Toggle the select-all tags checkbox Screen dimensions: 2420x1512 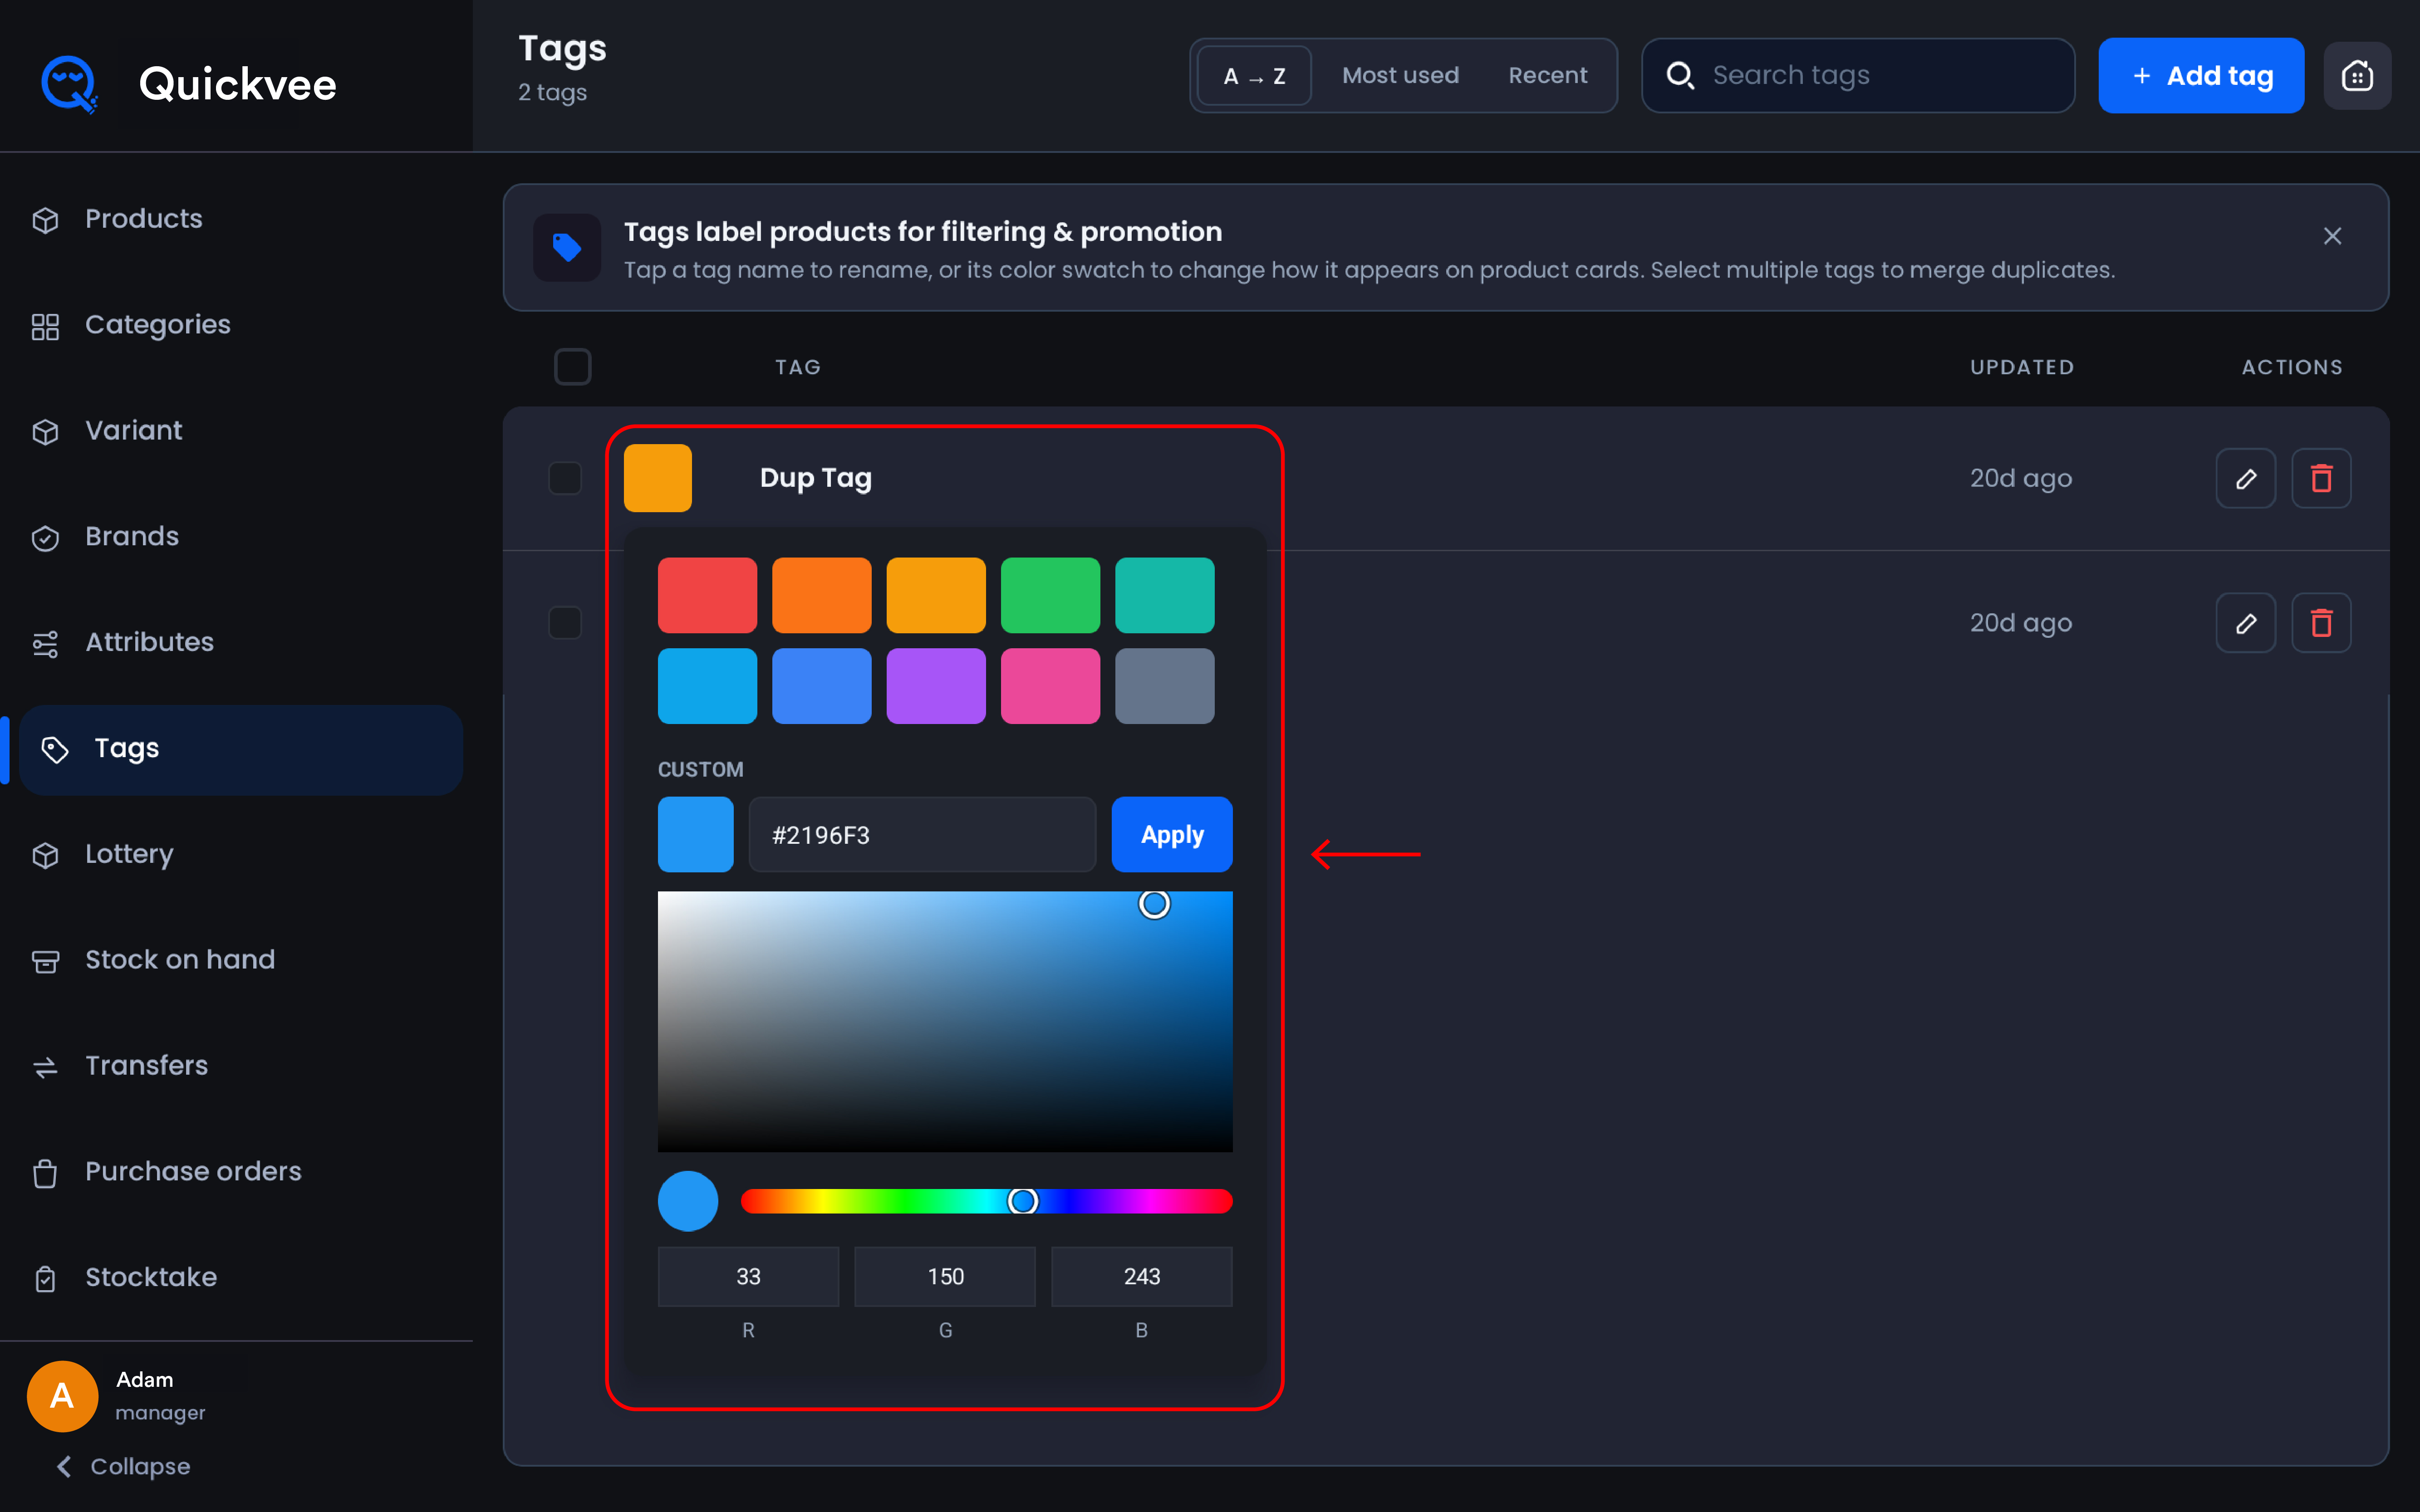(573, 367)
